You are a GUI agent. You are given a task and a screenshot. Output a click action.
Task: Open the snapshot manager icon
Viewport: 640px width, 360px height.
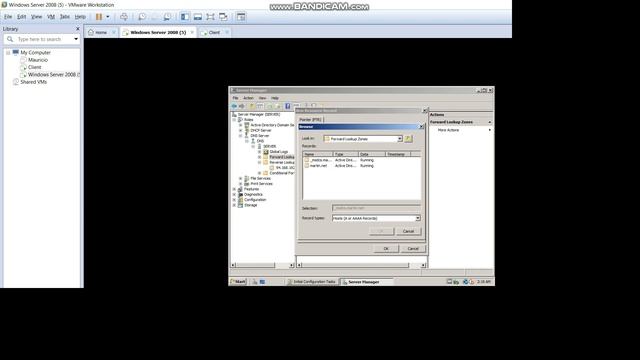point(167,17)
